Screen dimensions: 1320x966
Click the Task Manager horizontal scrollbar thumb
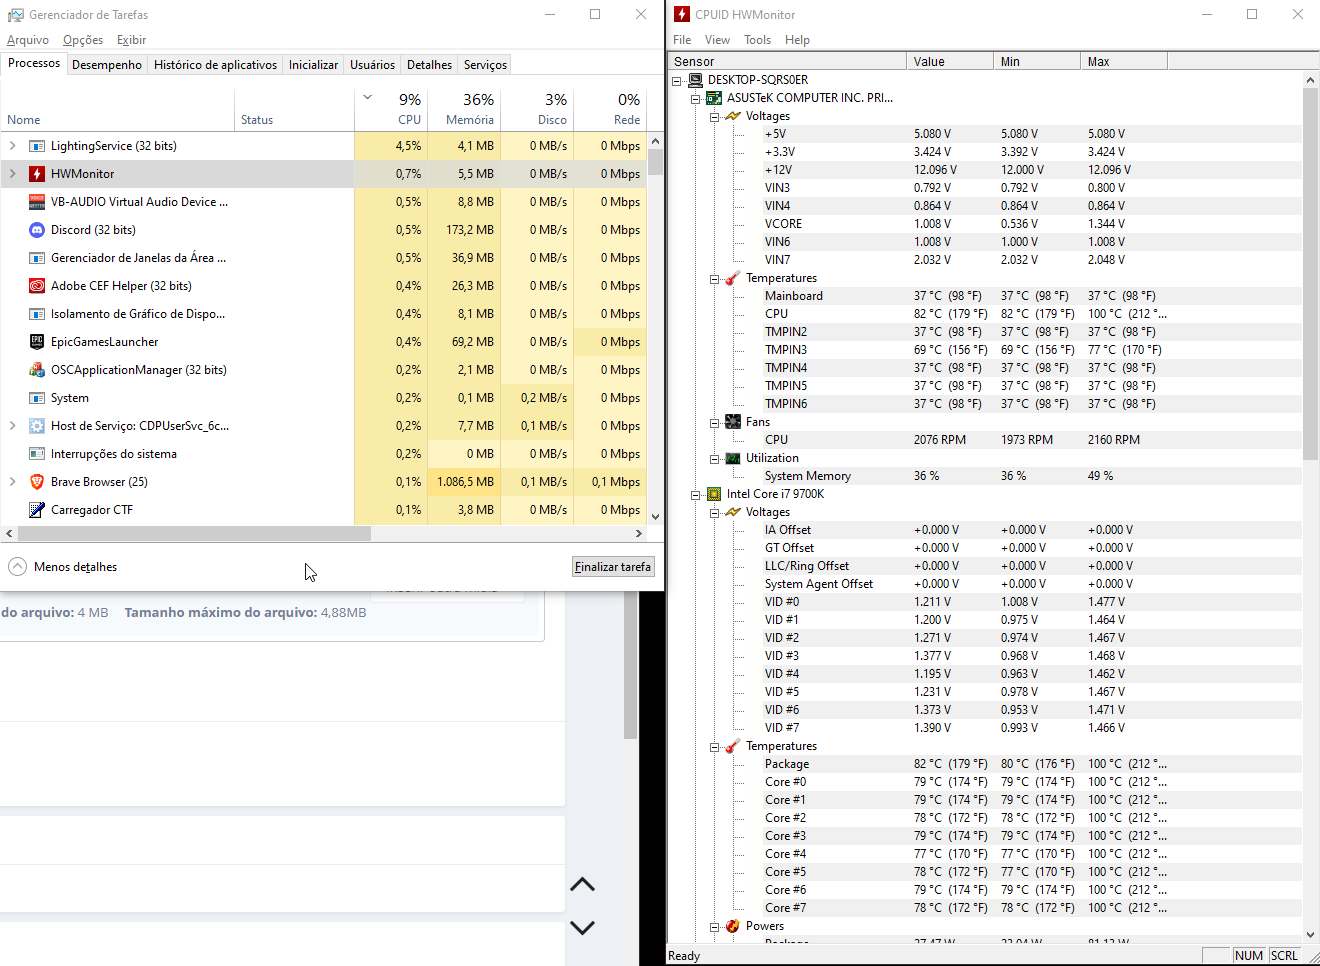[x=194, y=534]
